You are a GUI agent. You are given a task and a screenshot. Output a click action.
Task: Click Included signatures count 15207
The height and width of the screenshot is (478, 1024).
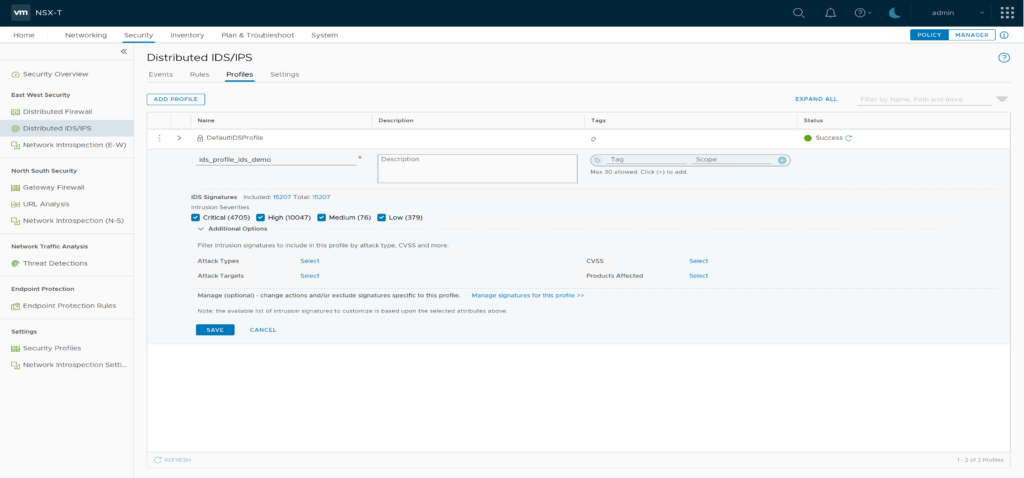click(x=281, y=197)
